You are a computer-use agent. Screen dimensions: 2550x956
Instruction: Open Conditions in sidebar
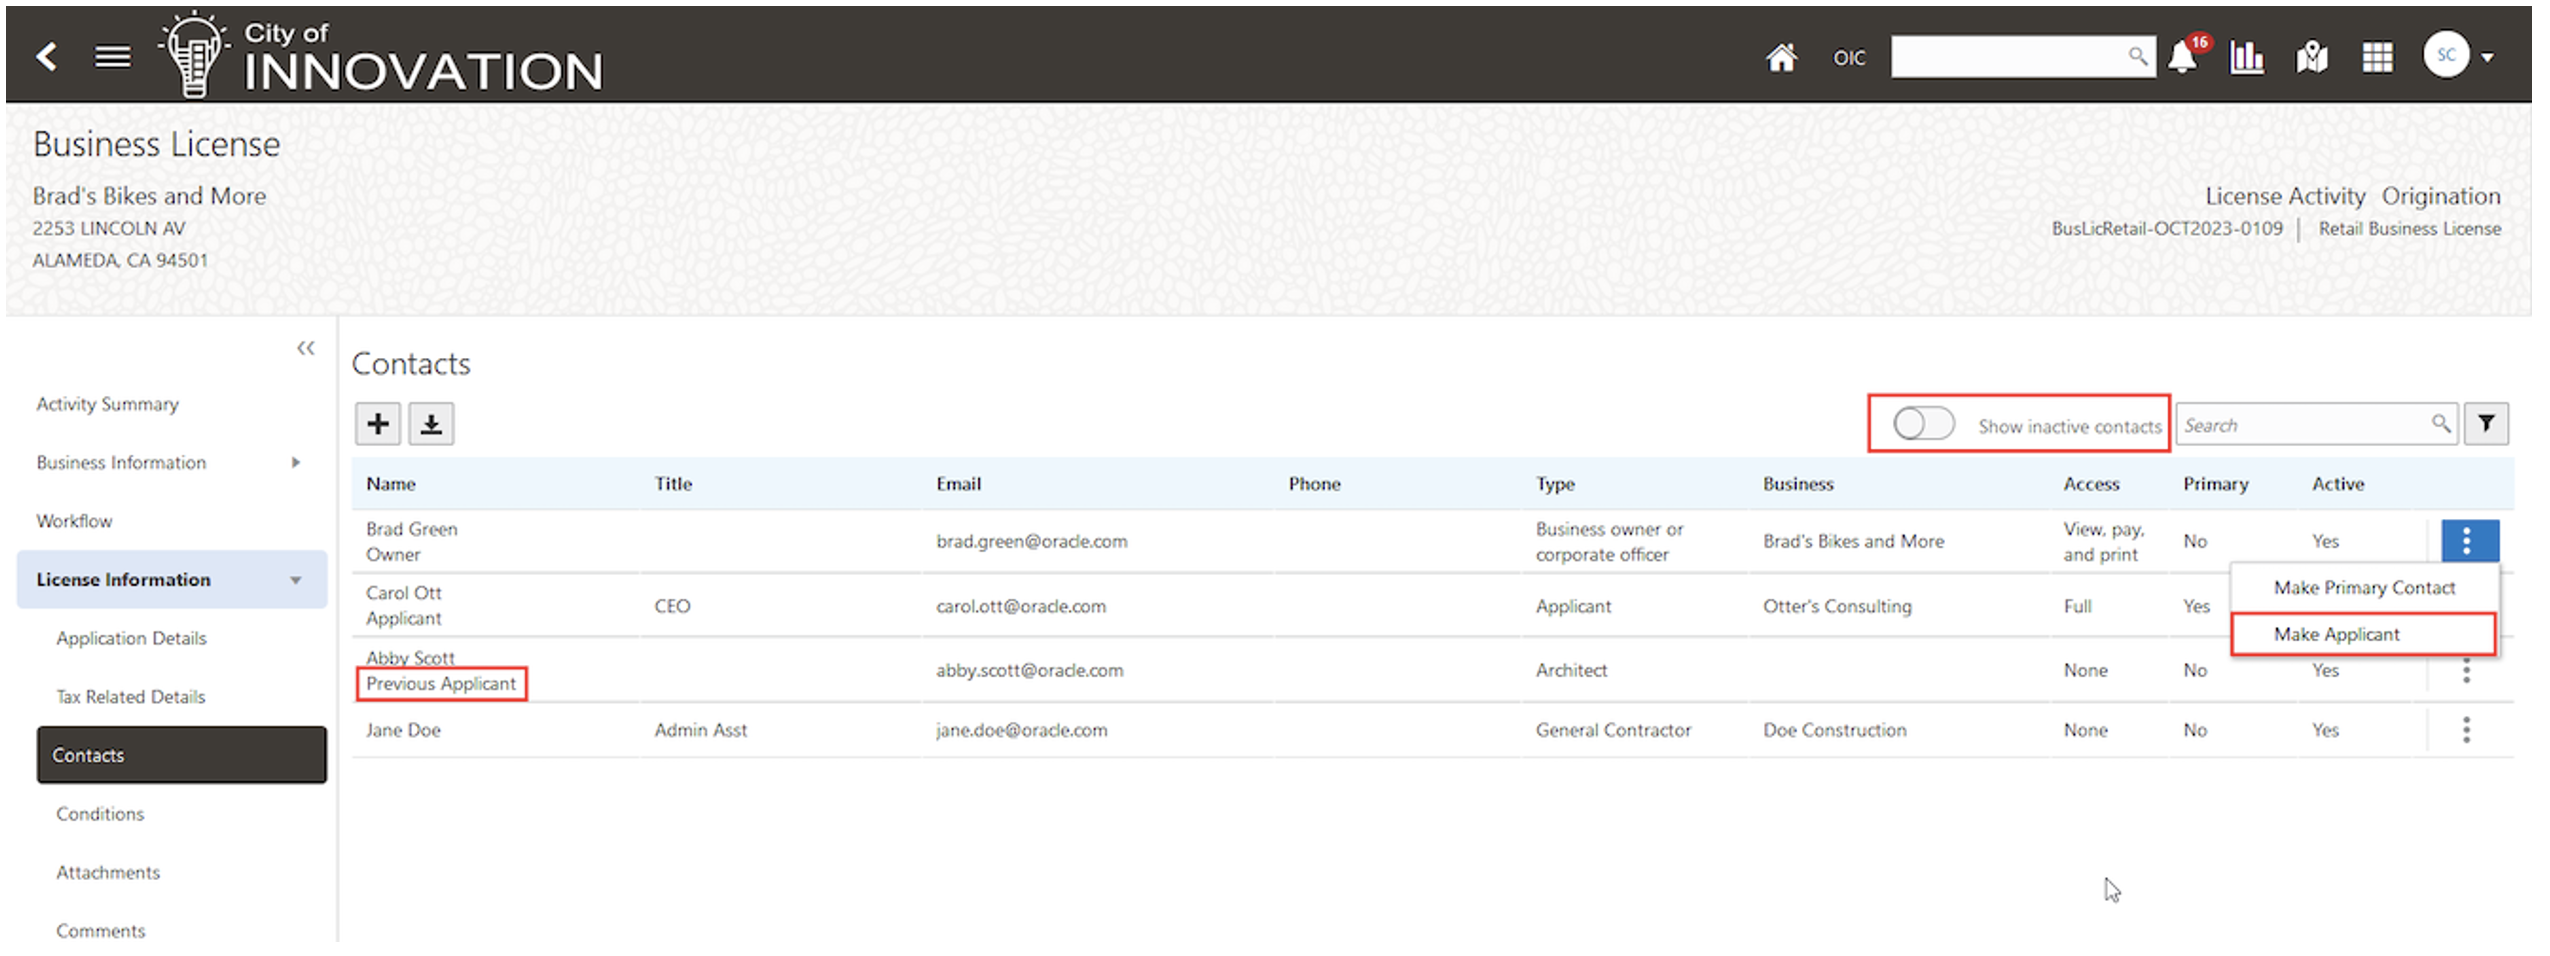(x=99, y=814)
